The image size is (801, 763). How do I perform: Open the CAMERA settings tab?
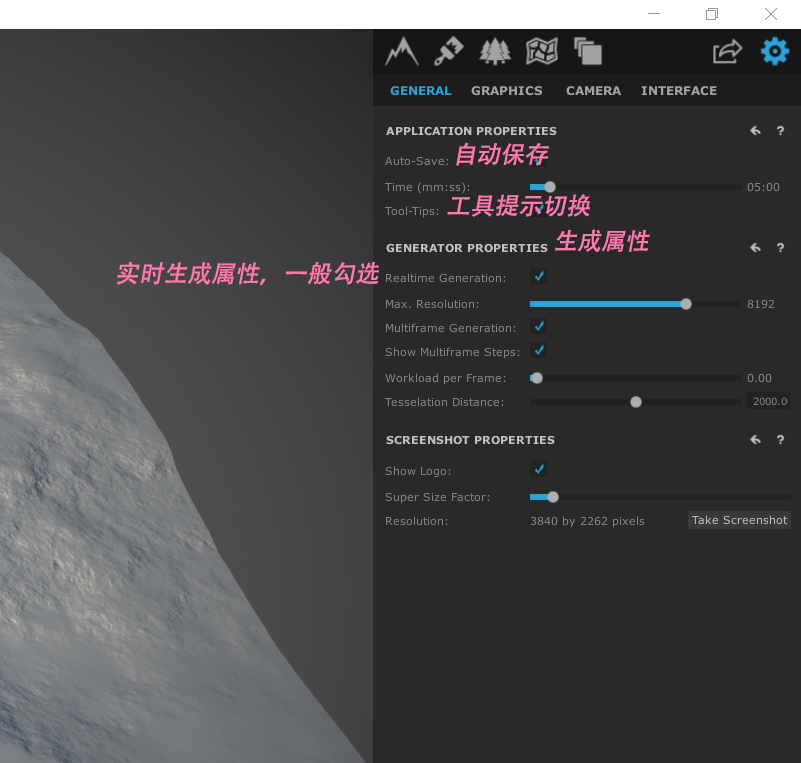[593, 90]
